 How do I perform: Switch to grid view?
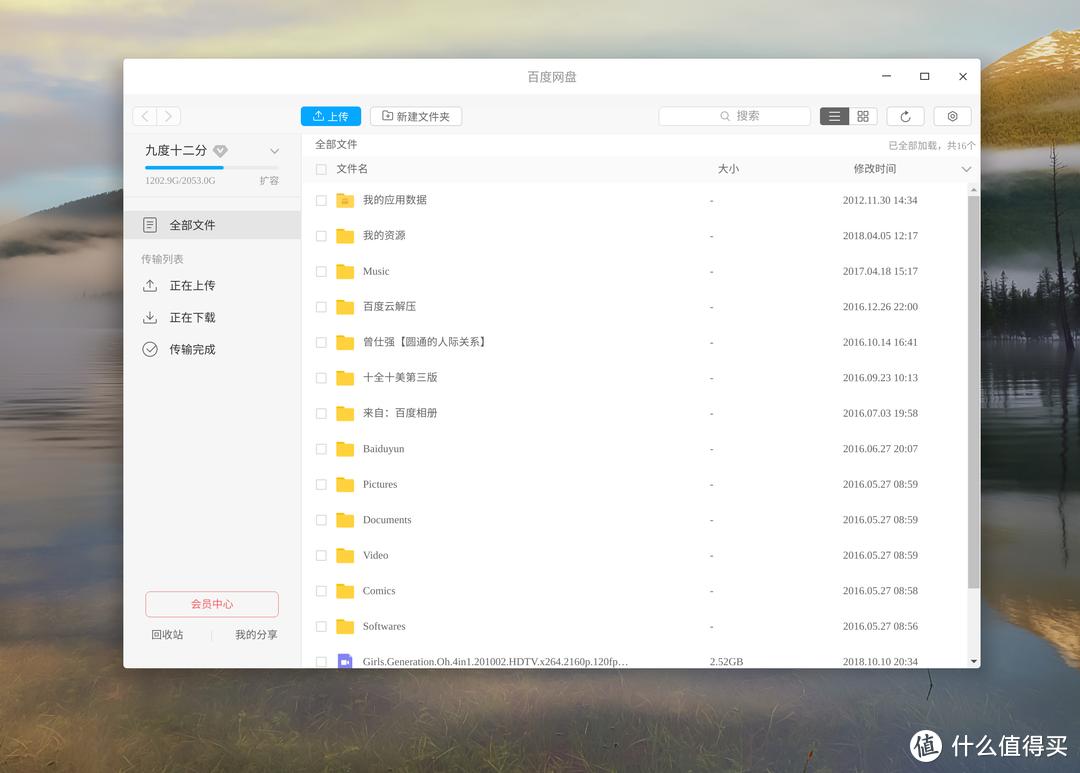pyautogui.click(x=862, y=116)
